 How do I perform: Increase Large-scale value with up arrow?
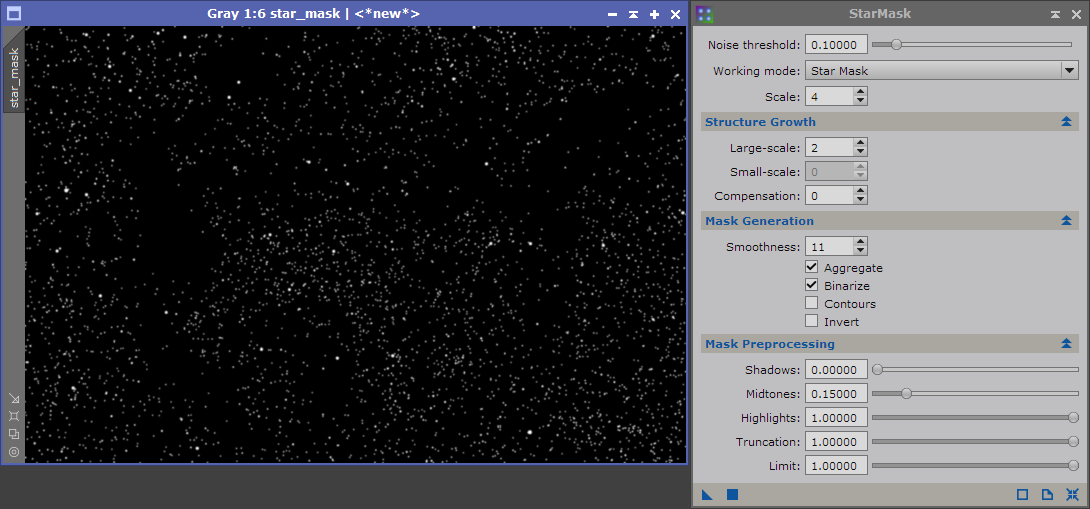(861, 143)
